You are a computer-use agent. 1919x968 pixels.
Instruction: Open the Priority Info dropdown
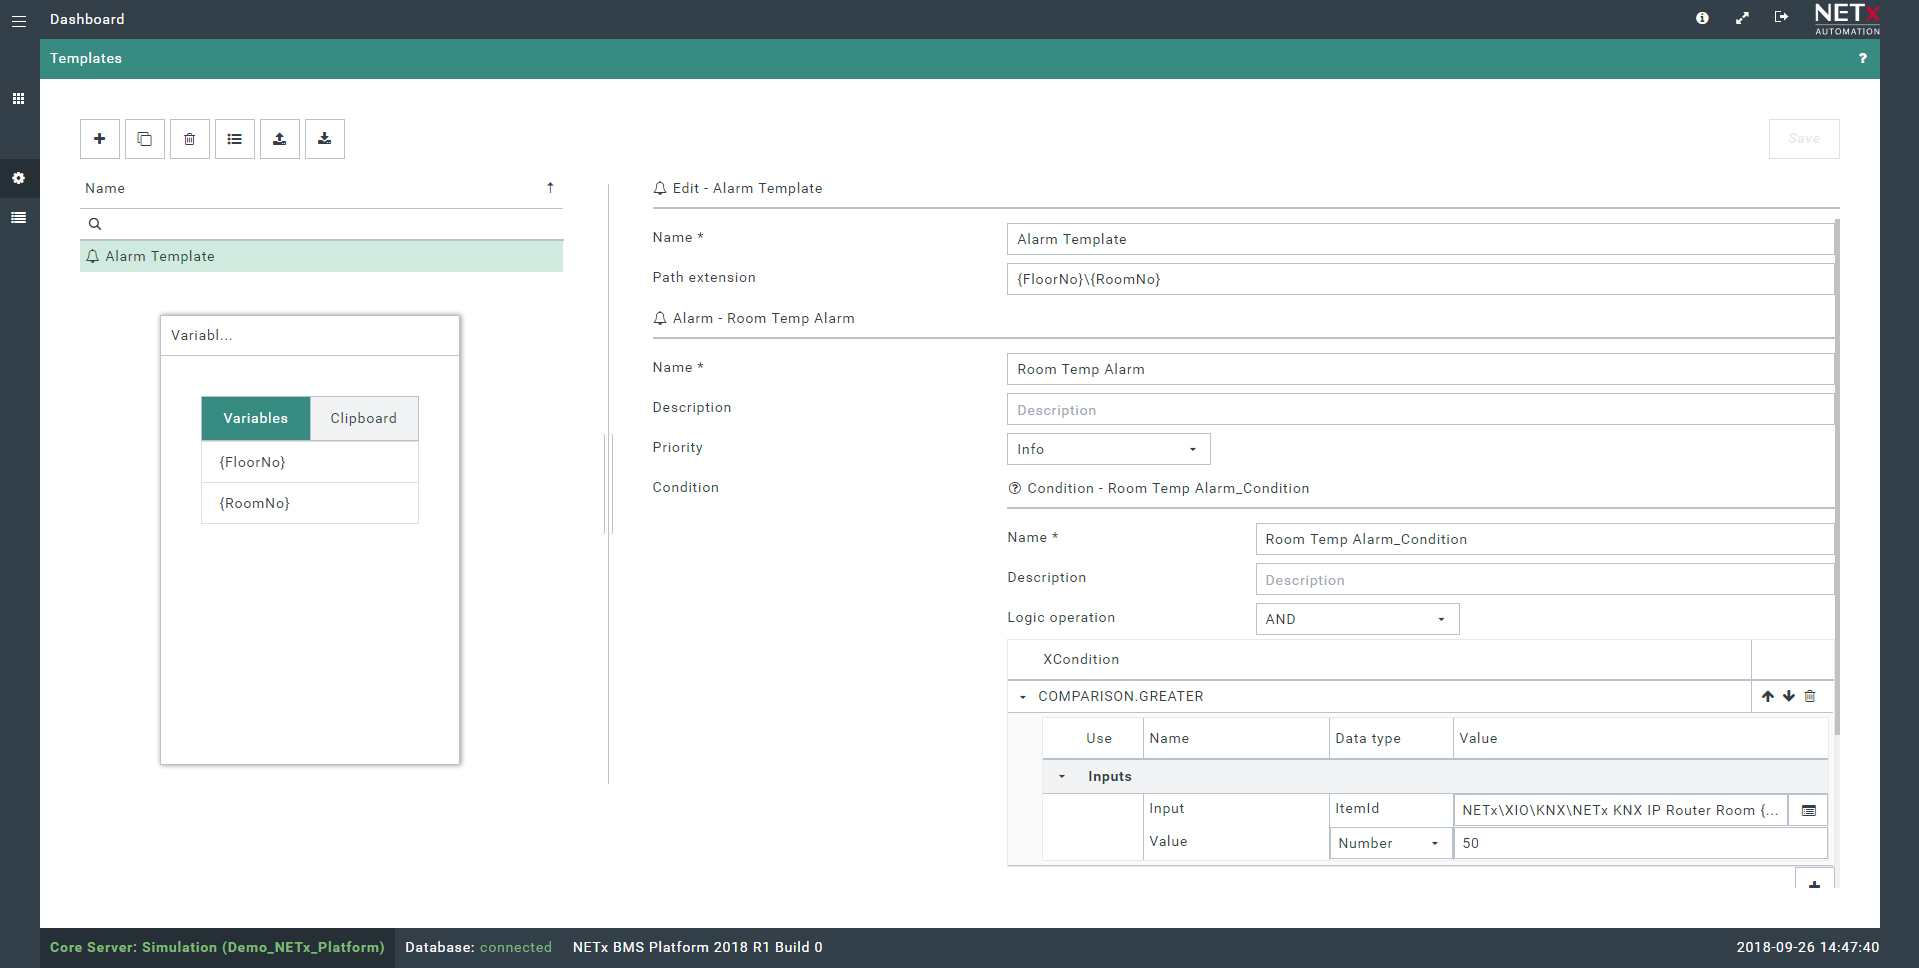pyautogui.click(x=1108, y=449)
